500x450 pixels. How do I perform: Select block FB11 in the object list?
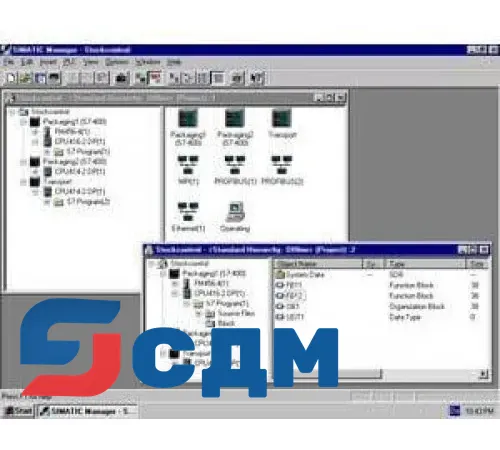click(x=290, y=285)
